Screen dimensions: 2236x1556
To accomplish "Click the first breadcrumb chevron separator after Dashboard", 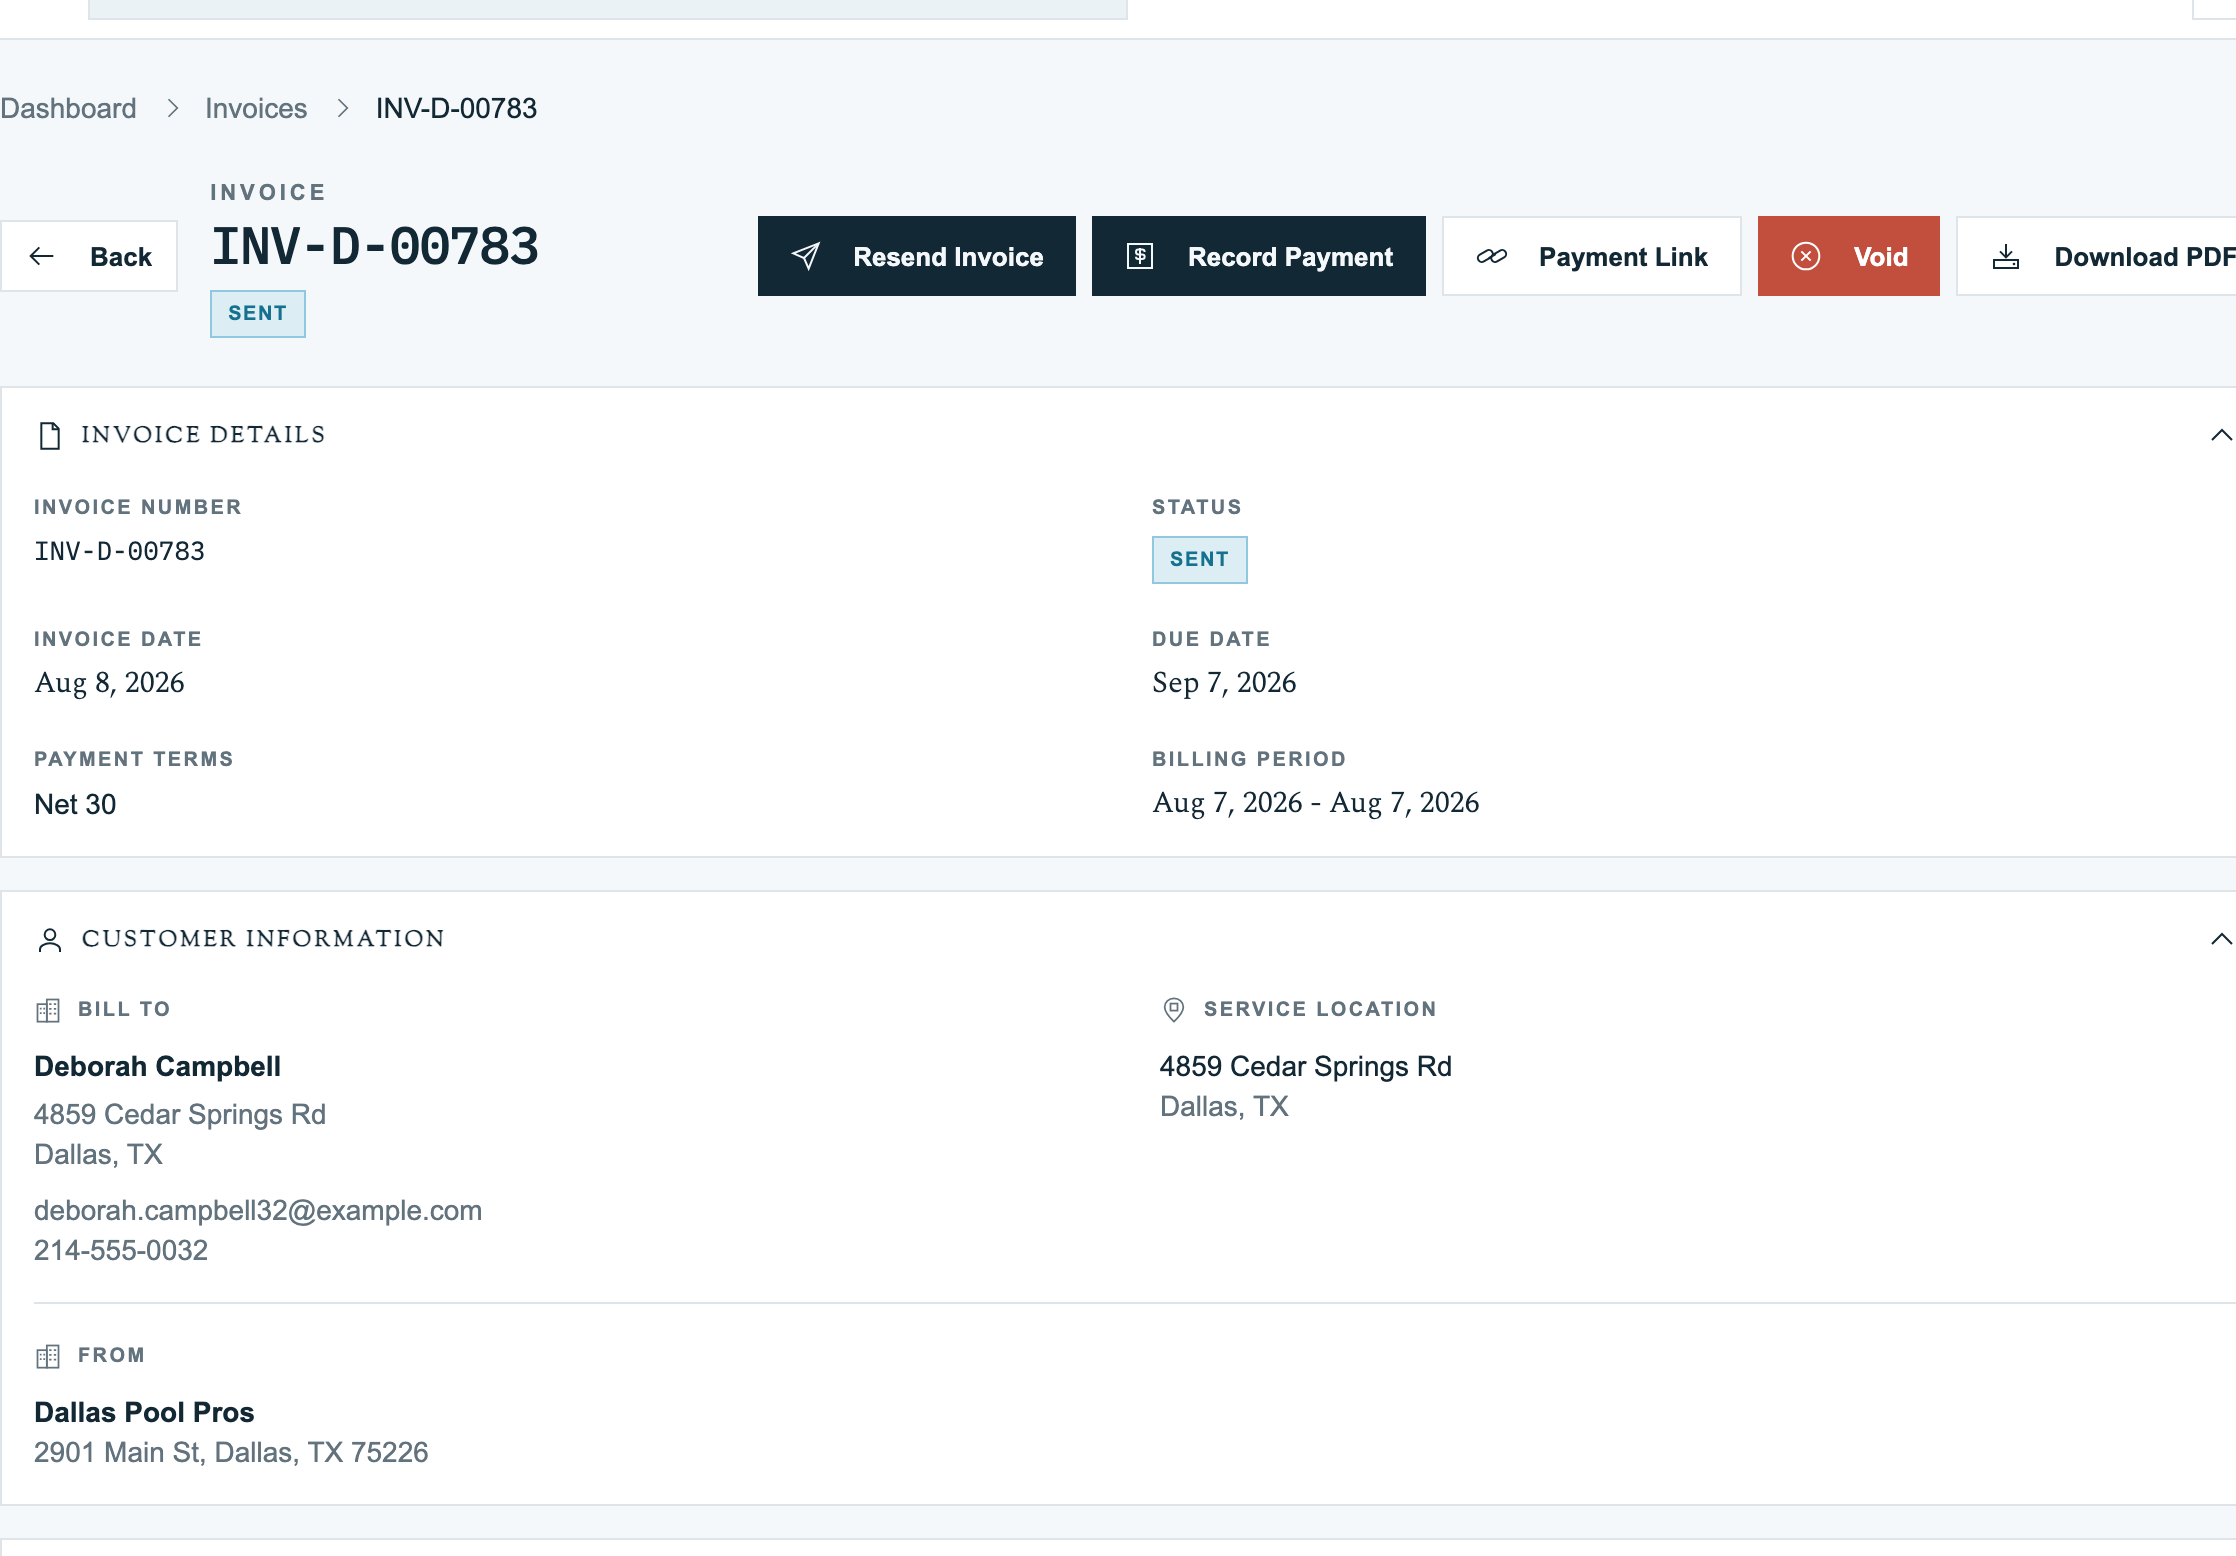I will point(172,108).
